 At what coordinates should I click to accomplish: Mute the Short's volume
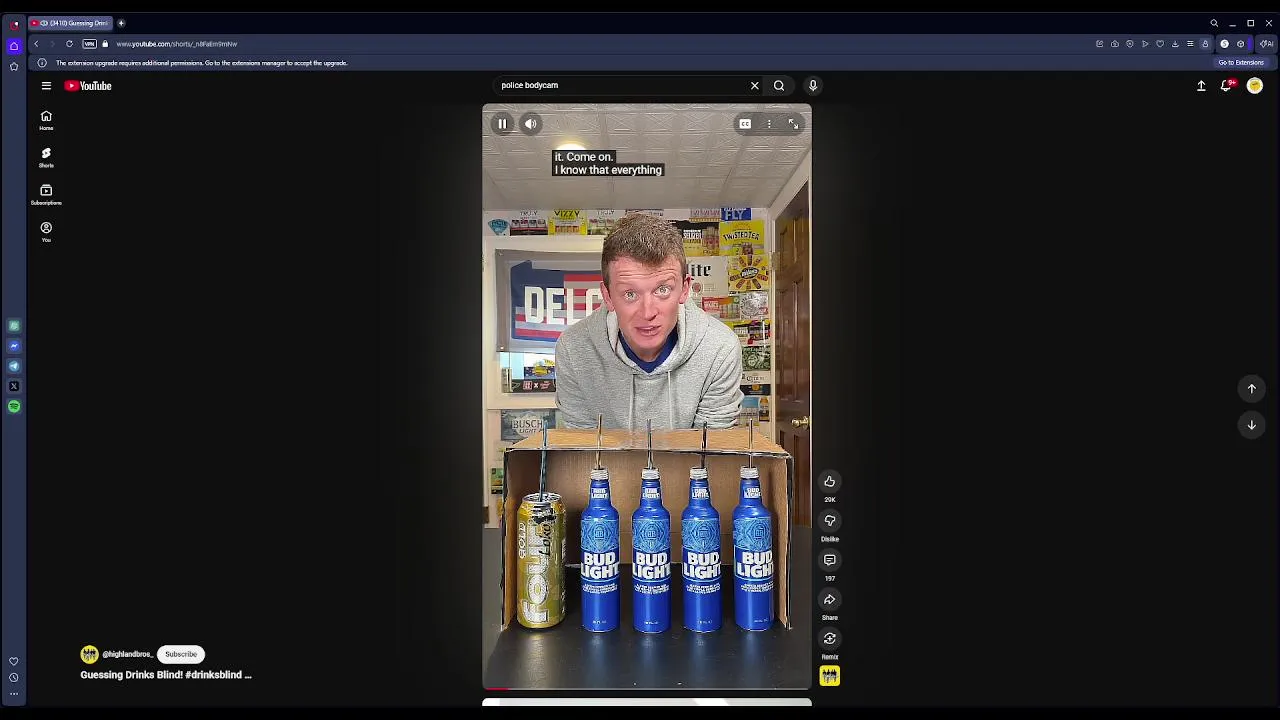(531, 124)
